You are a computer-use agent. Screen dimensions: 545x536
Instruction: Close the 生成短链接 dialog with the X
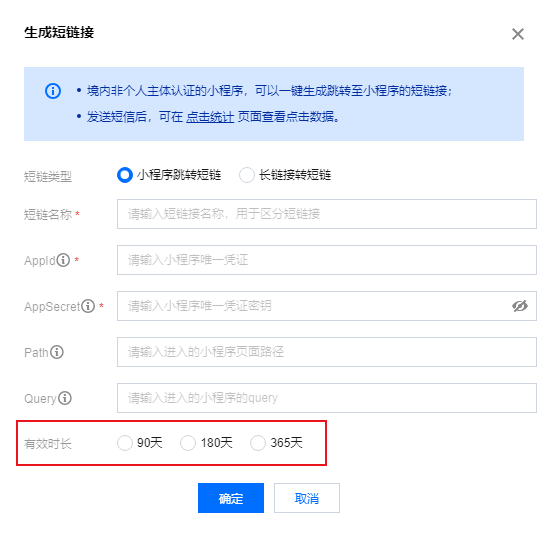(518, 34)
